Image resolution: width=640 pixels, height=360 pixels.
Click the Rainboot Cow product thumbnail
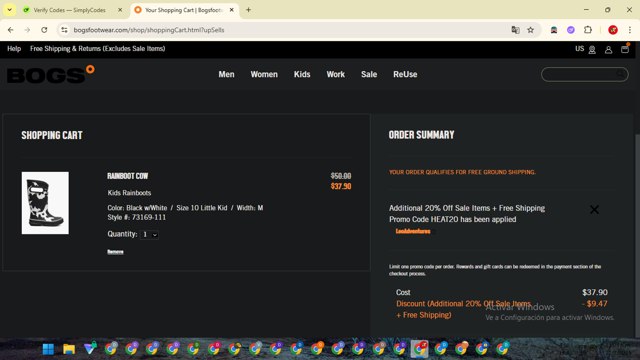(x=45, y=203)
